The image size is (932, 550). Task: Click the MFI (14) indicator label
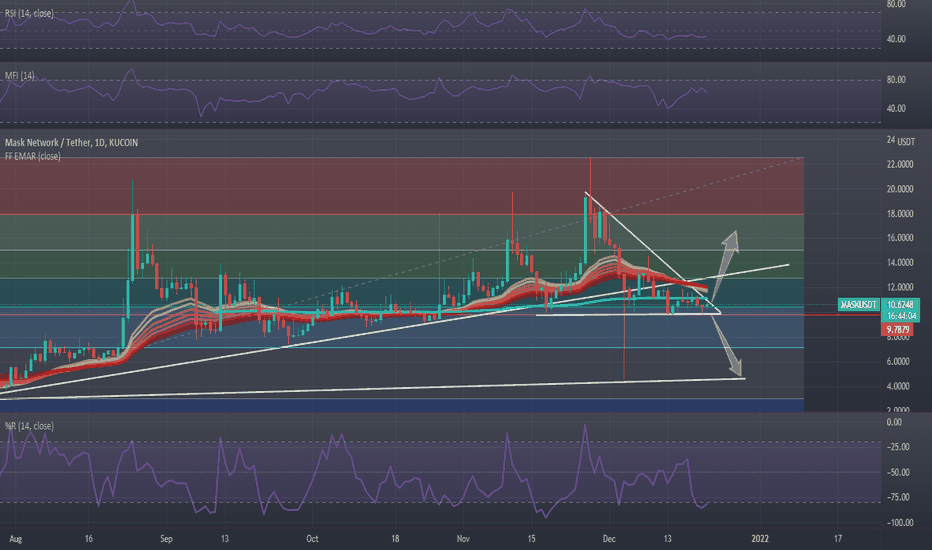click(x=20, y=76)
